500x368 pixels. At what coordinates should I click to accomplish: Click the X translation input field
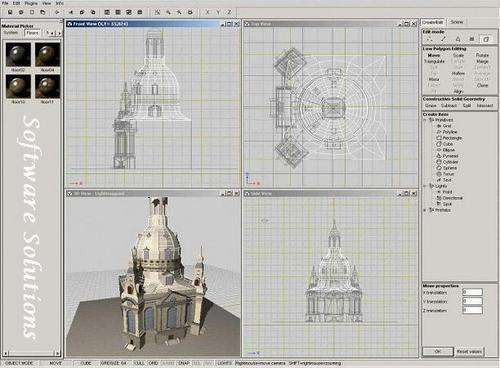tap(472, 292)
